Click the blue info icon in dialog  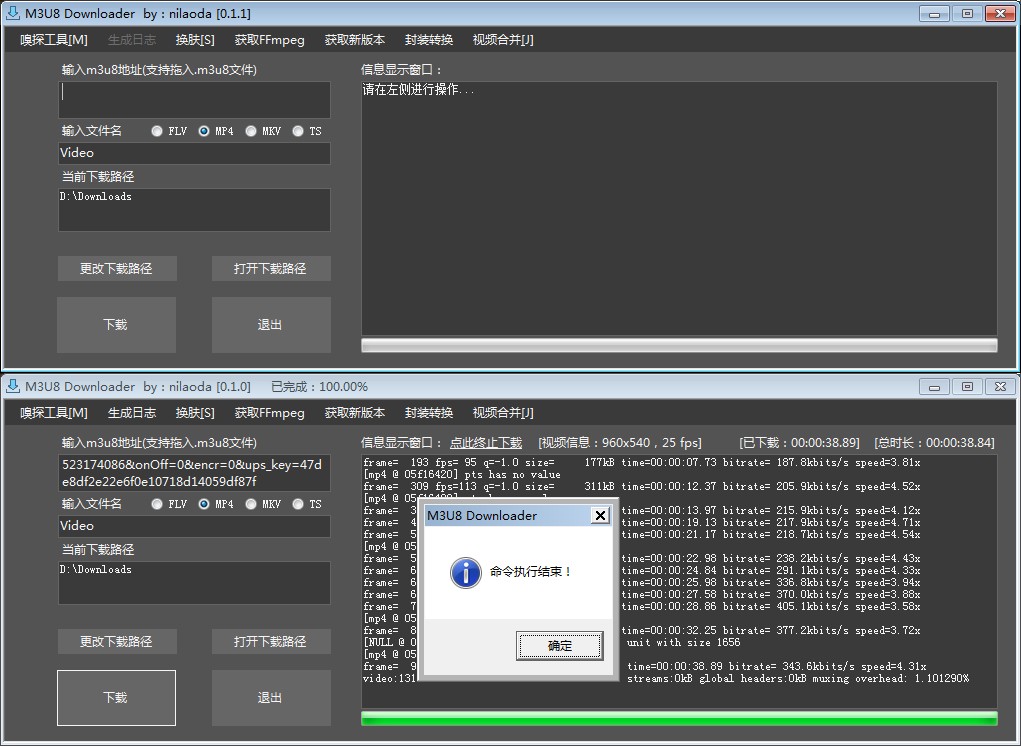point(466,573)
